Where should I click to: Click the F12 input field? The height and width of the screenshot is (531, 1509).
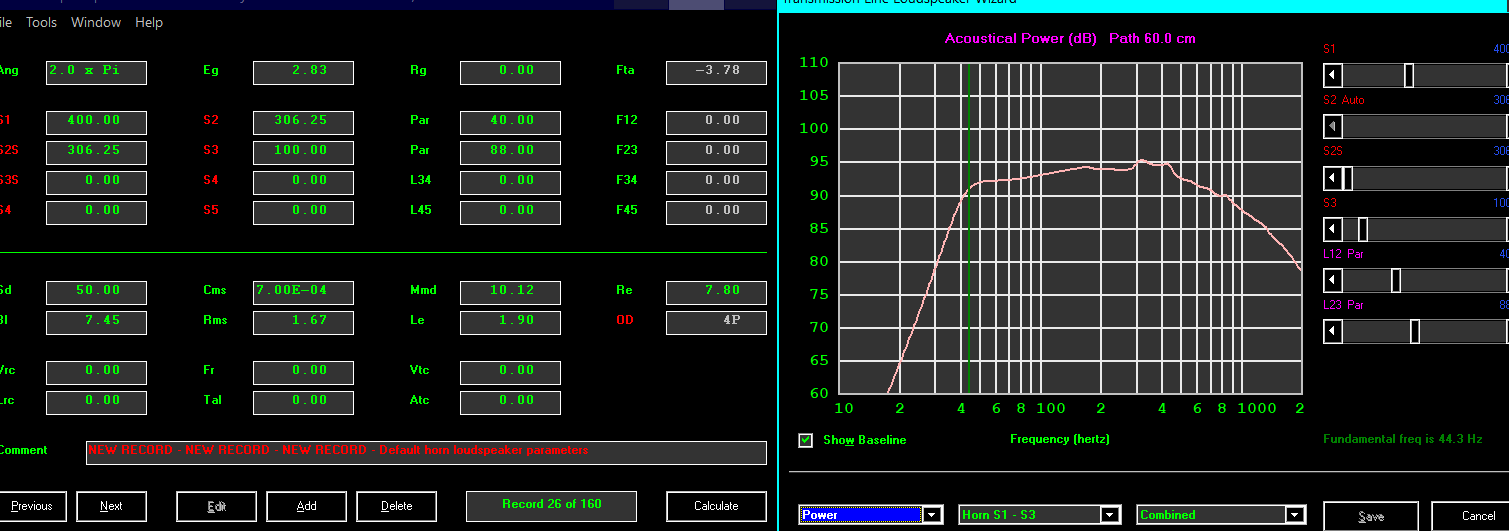coord(716,122)
